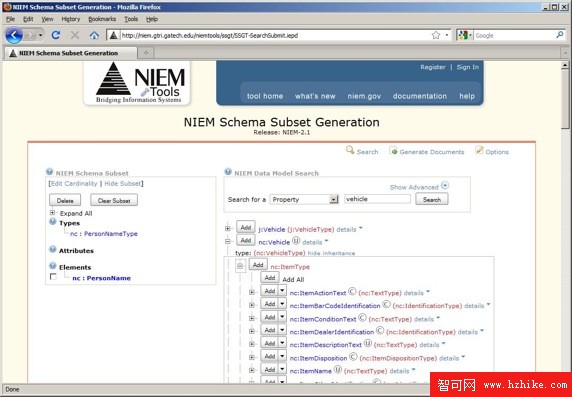Click help icon next to Attributes
Viewport: 572px width, 397px height.
[53, 249]
